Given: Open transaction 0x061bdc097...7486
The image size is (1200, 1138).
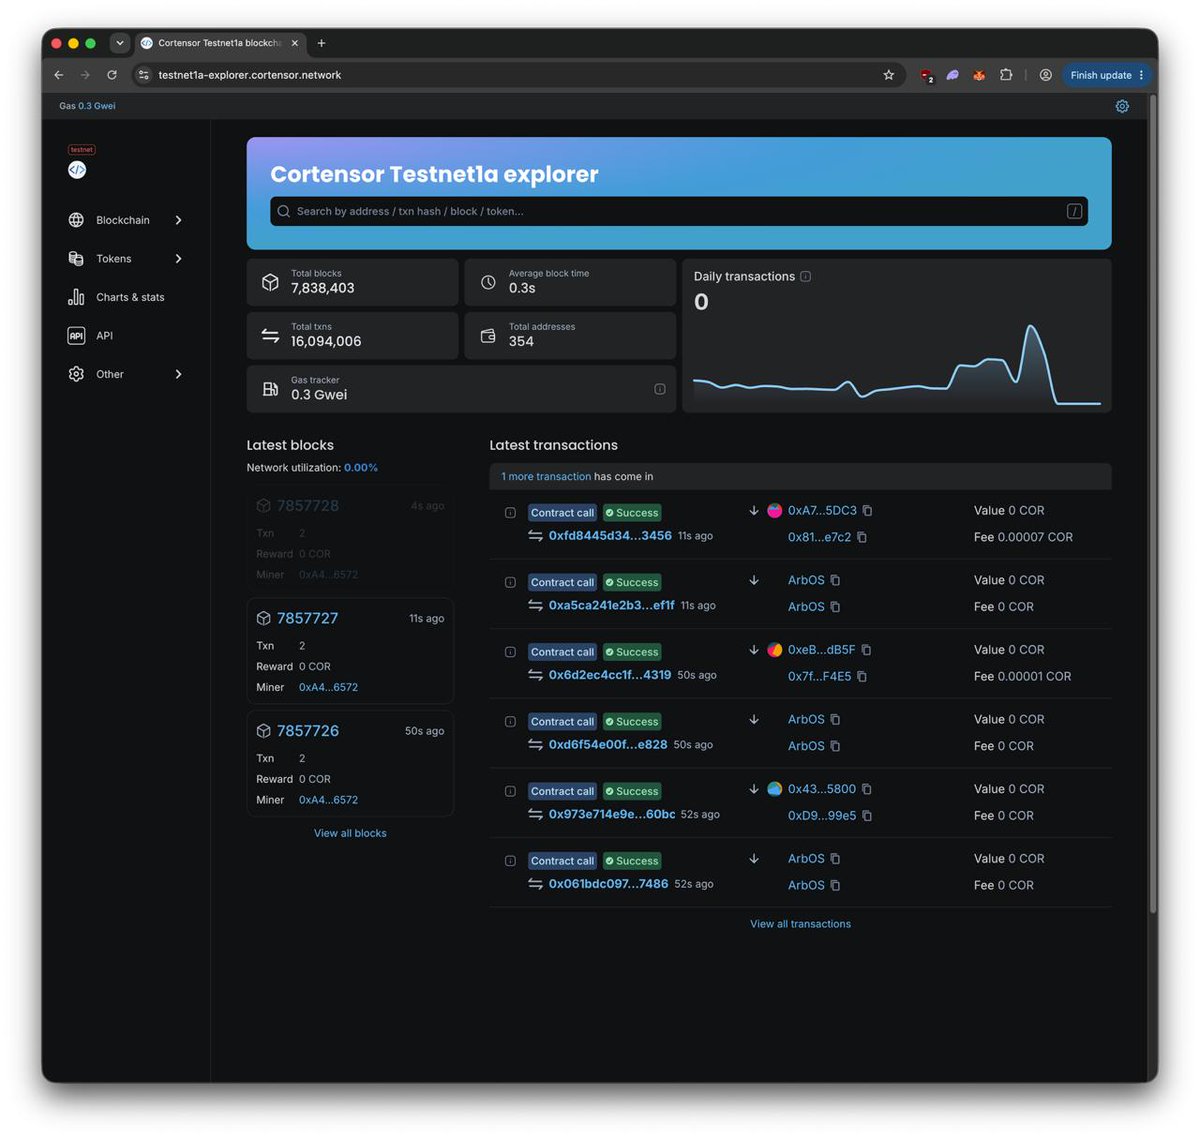Looking at the screenshot, I should pyautogui.click(x=608, y=884).
